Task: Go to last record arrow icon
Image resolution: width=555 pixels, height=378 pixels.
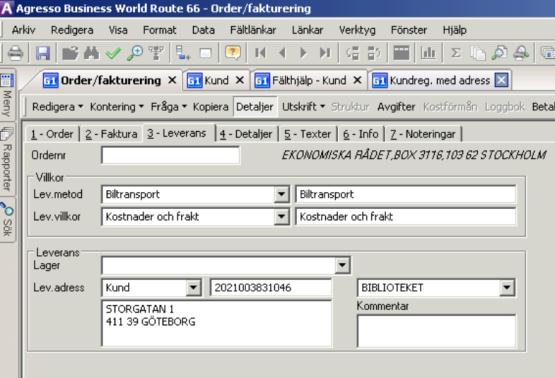Action: click(x=325, y=53)
